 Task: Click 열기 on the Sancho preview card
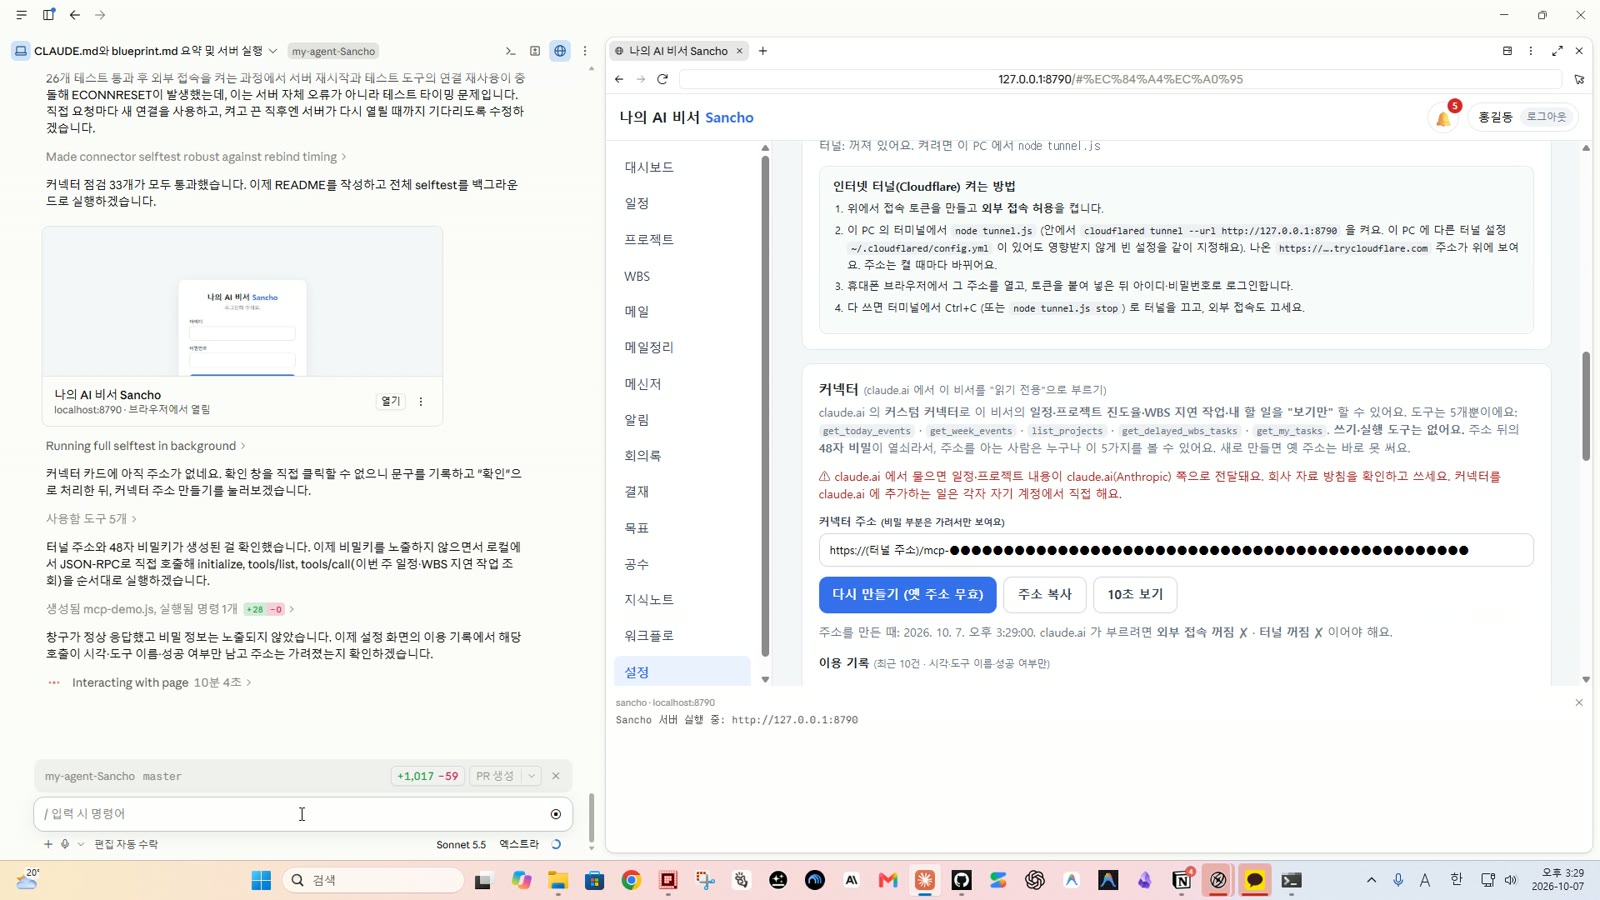pos(390,402)
